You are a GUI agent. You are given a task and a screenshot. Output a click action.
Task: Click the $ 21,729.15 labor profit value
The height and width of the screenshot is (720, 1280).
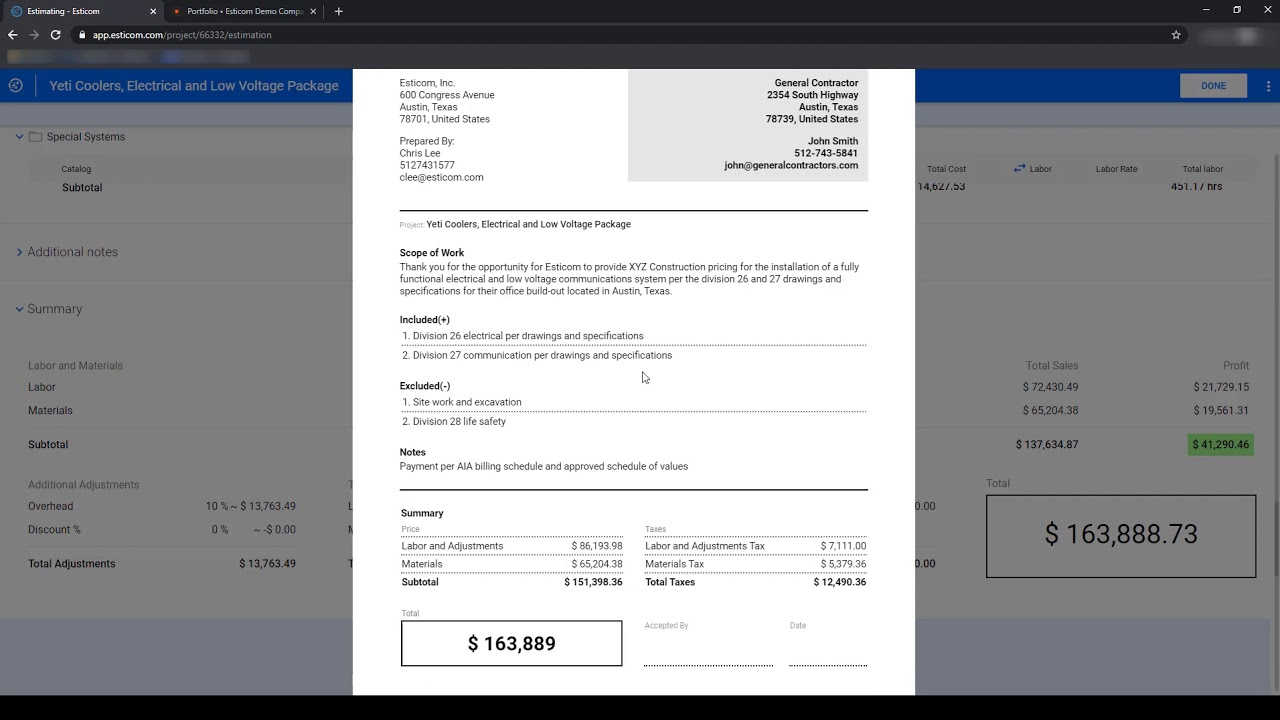(x=1221, y=387)
